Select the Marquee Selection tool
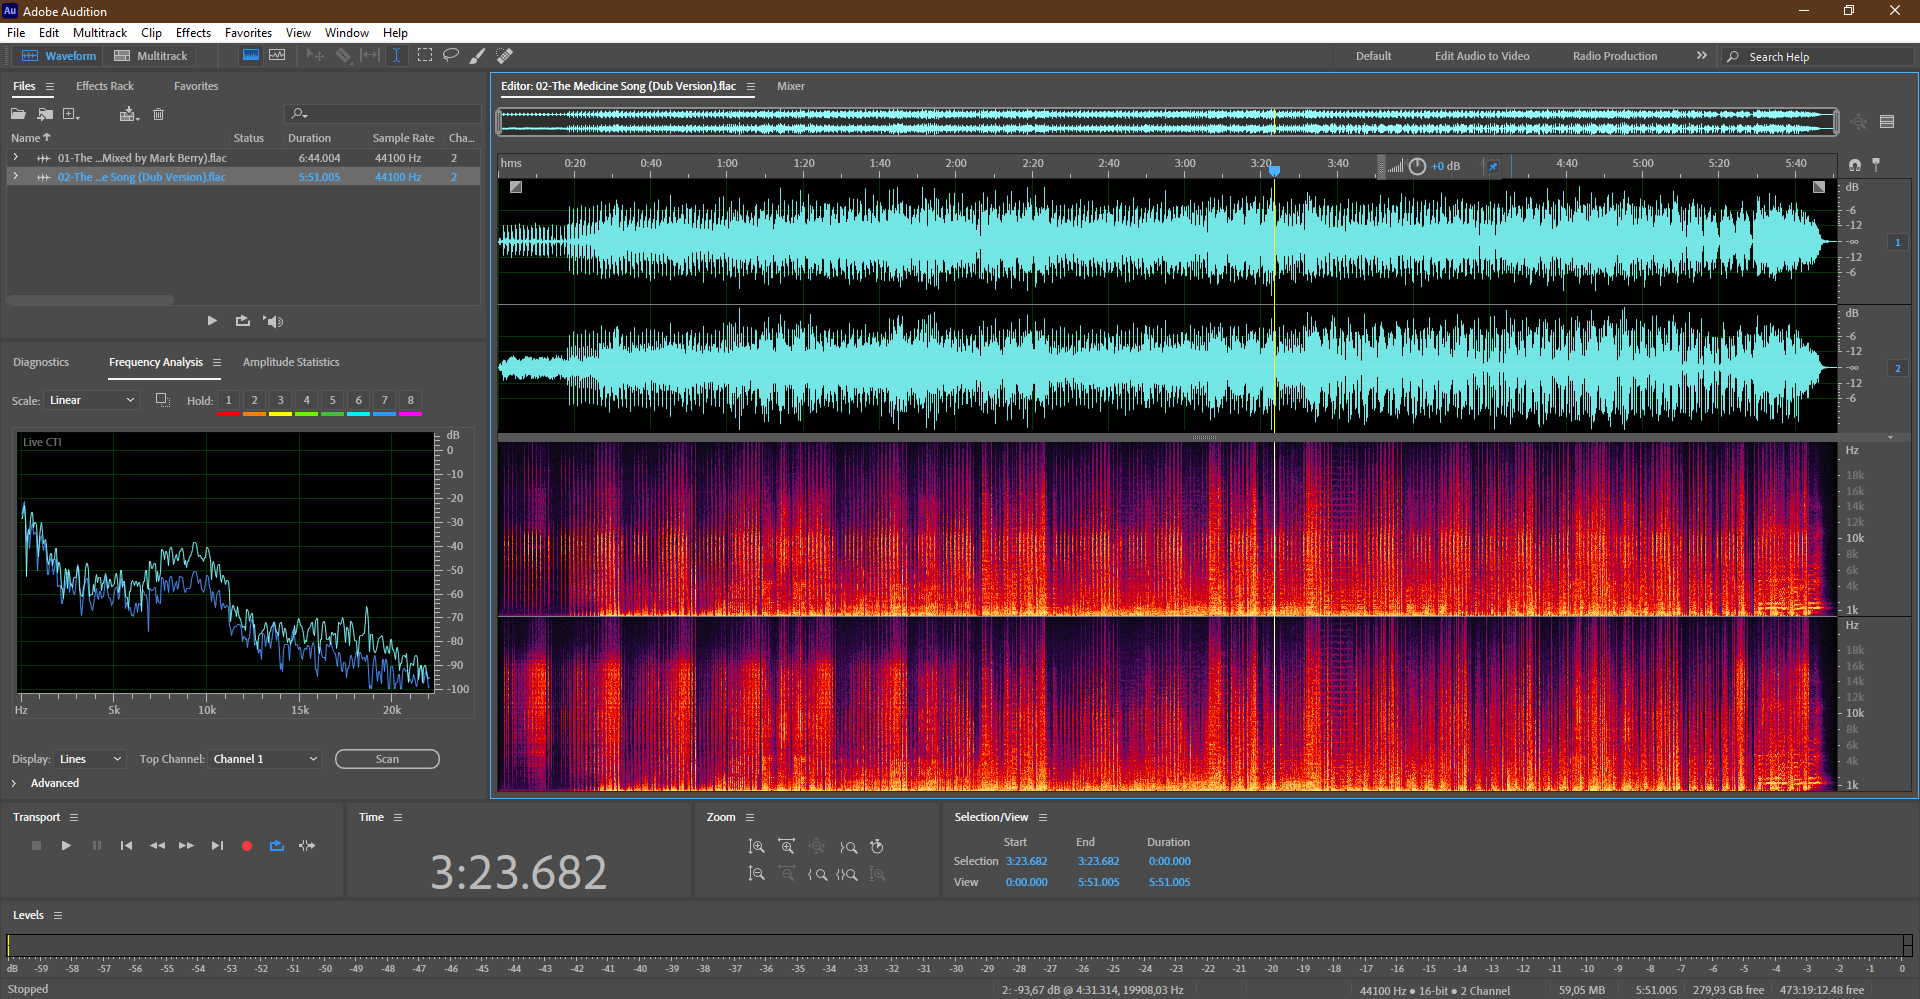 pos(425,56)
